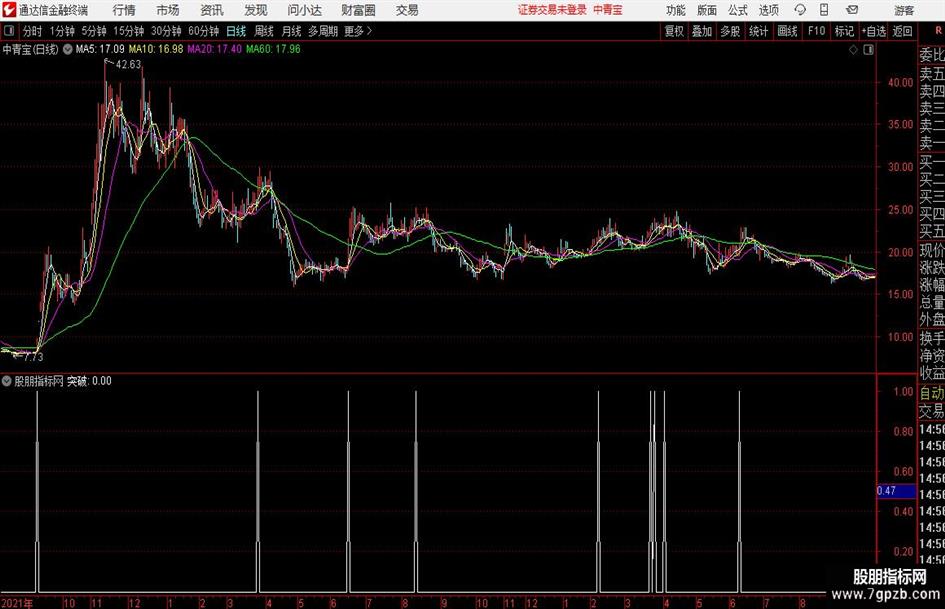945x609 pixels.
Task: Open the 资讯 menu
Action: click(x=212, y=10)
